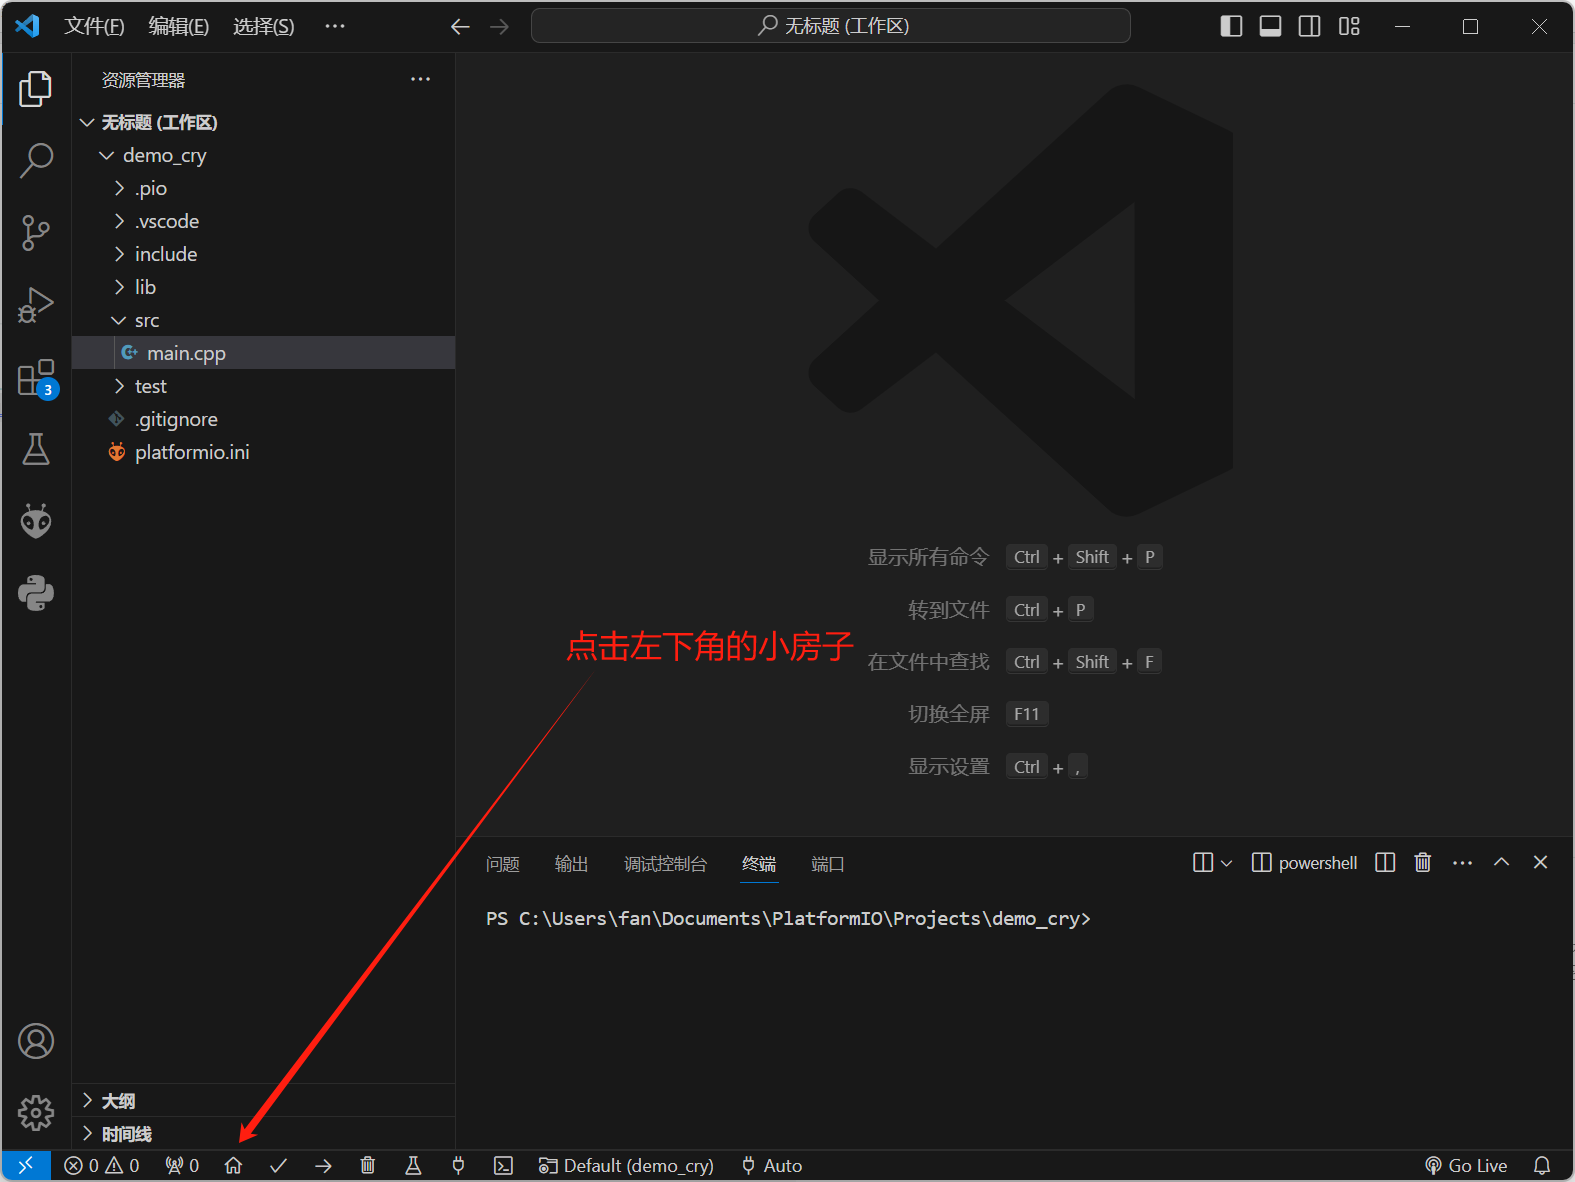Click PlatformIO Upload arrow in status bar

(x=323, y=1165)
